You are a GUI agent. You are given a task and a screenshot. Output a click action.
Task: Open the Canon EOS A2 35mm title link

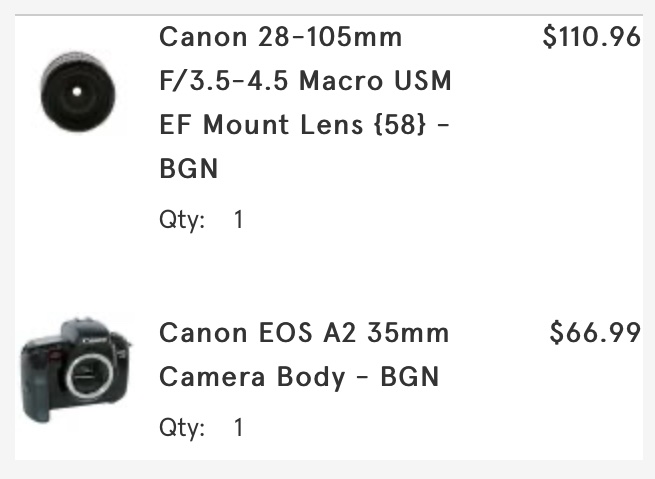(304, 333)
